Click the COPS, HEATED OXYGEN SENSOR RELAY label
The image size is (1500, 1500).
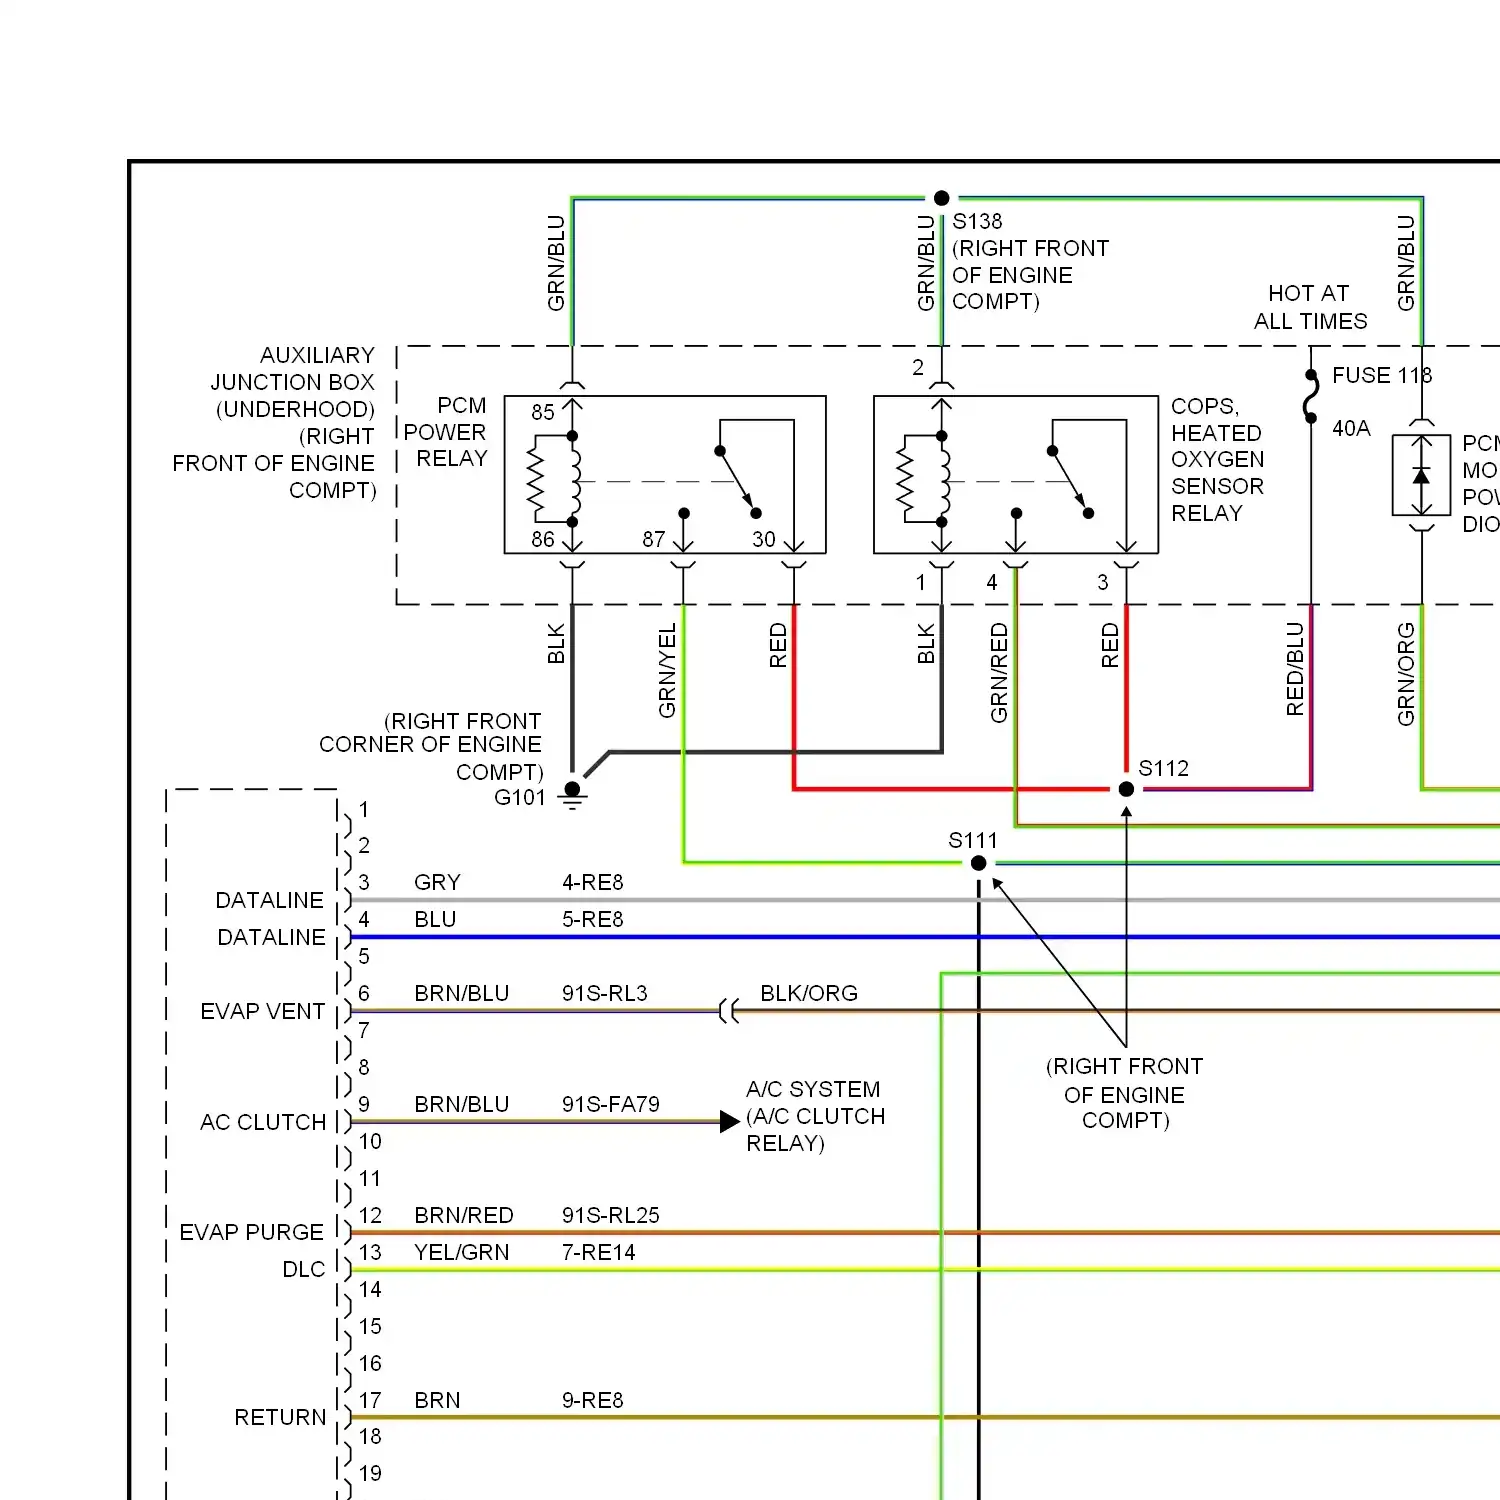(1217, 459)
